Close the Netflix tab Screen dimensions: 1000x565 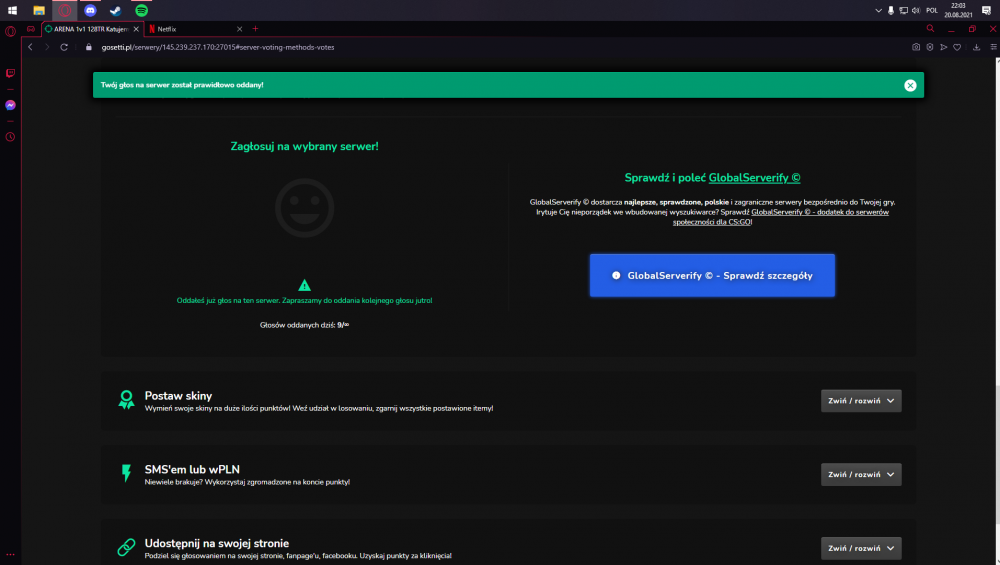point(240,29)
